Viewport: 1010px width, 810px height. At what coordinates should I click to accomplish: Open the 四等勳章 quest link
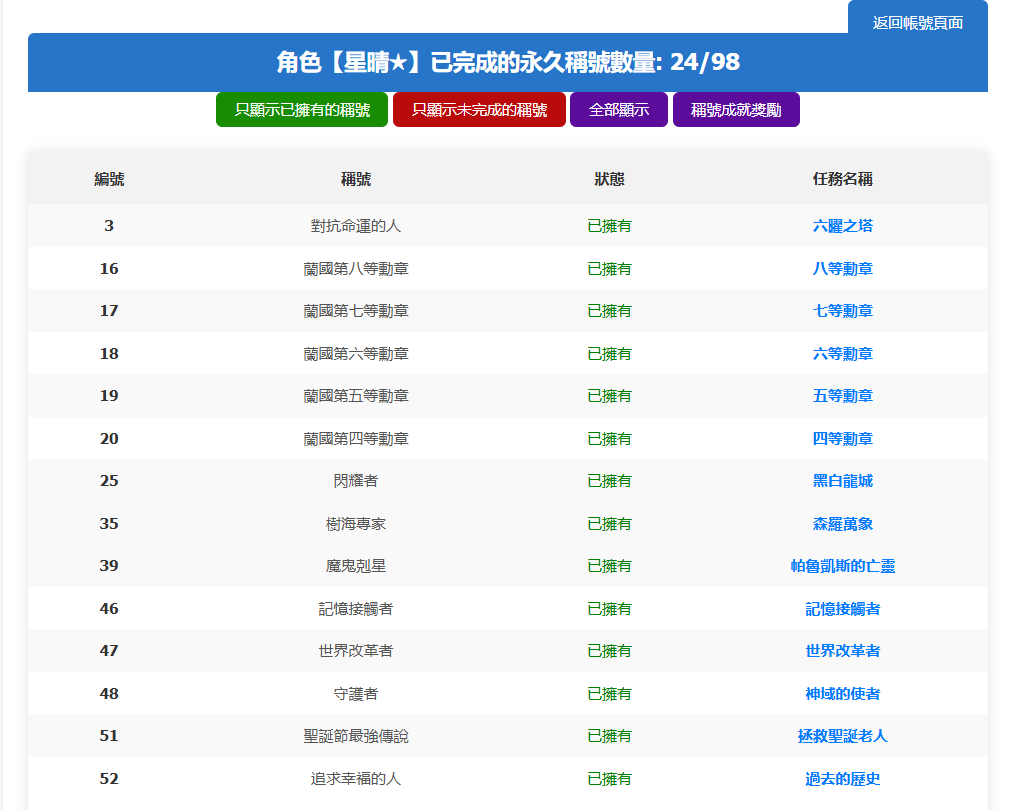(843, 438)
